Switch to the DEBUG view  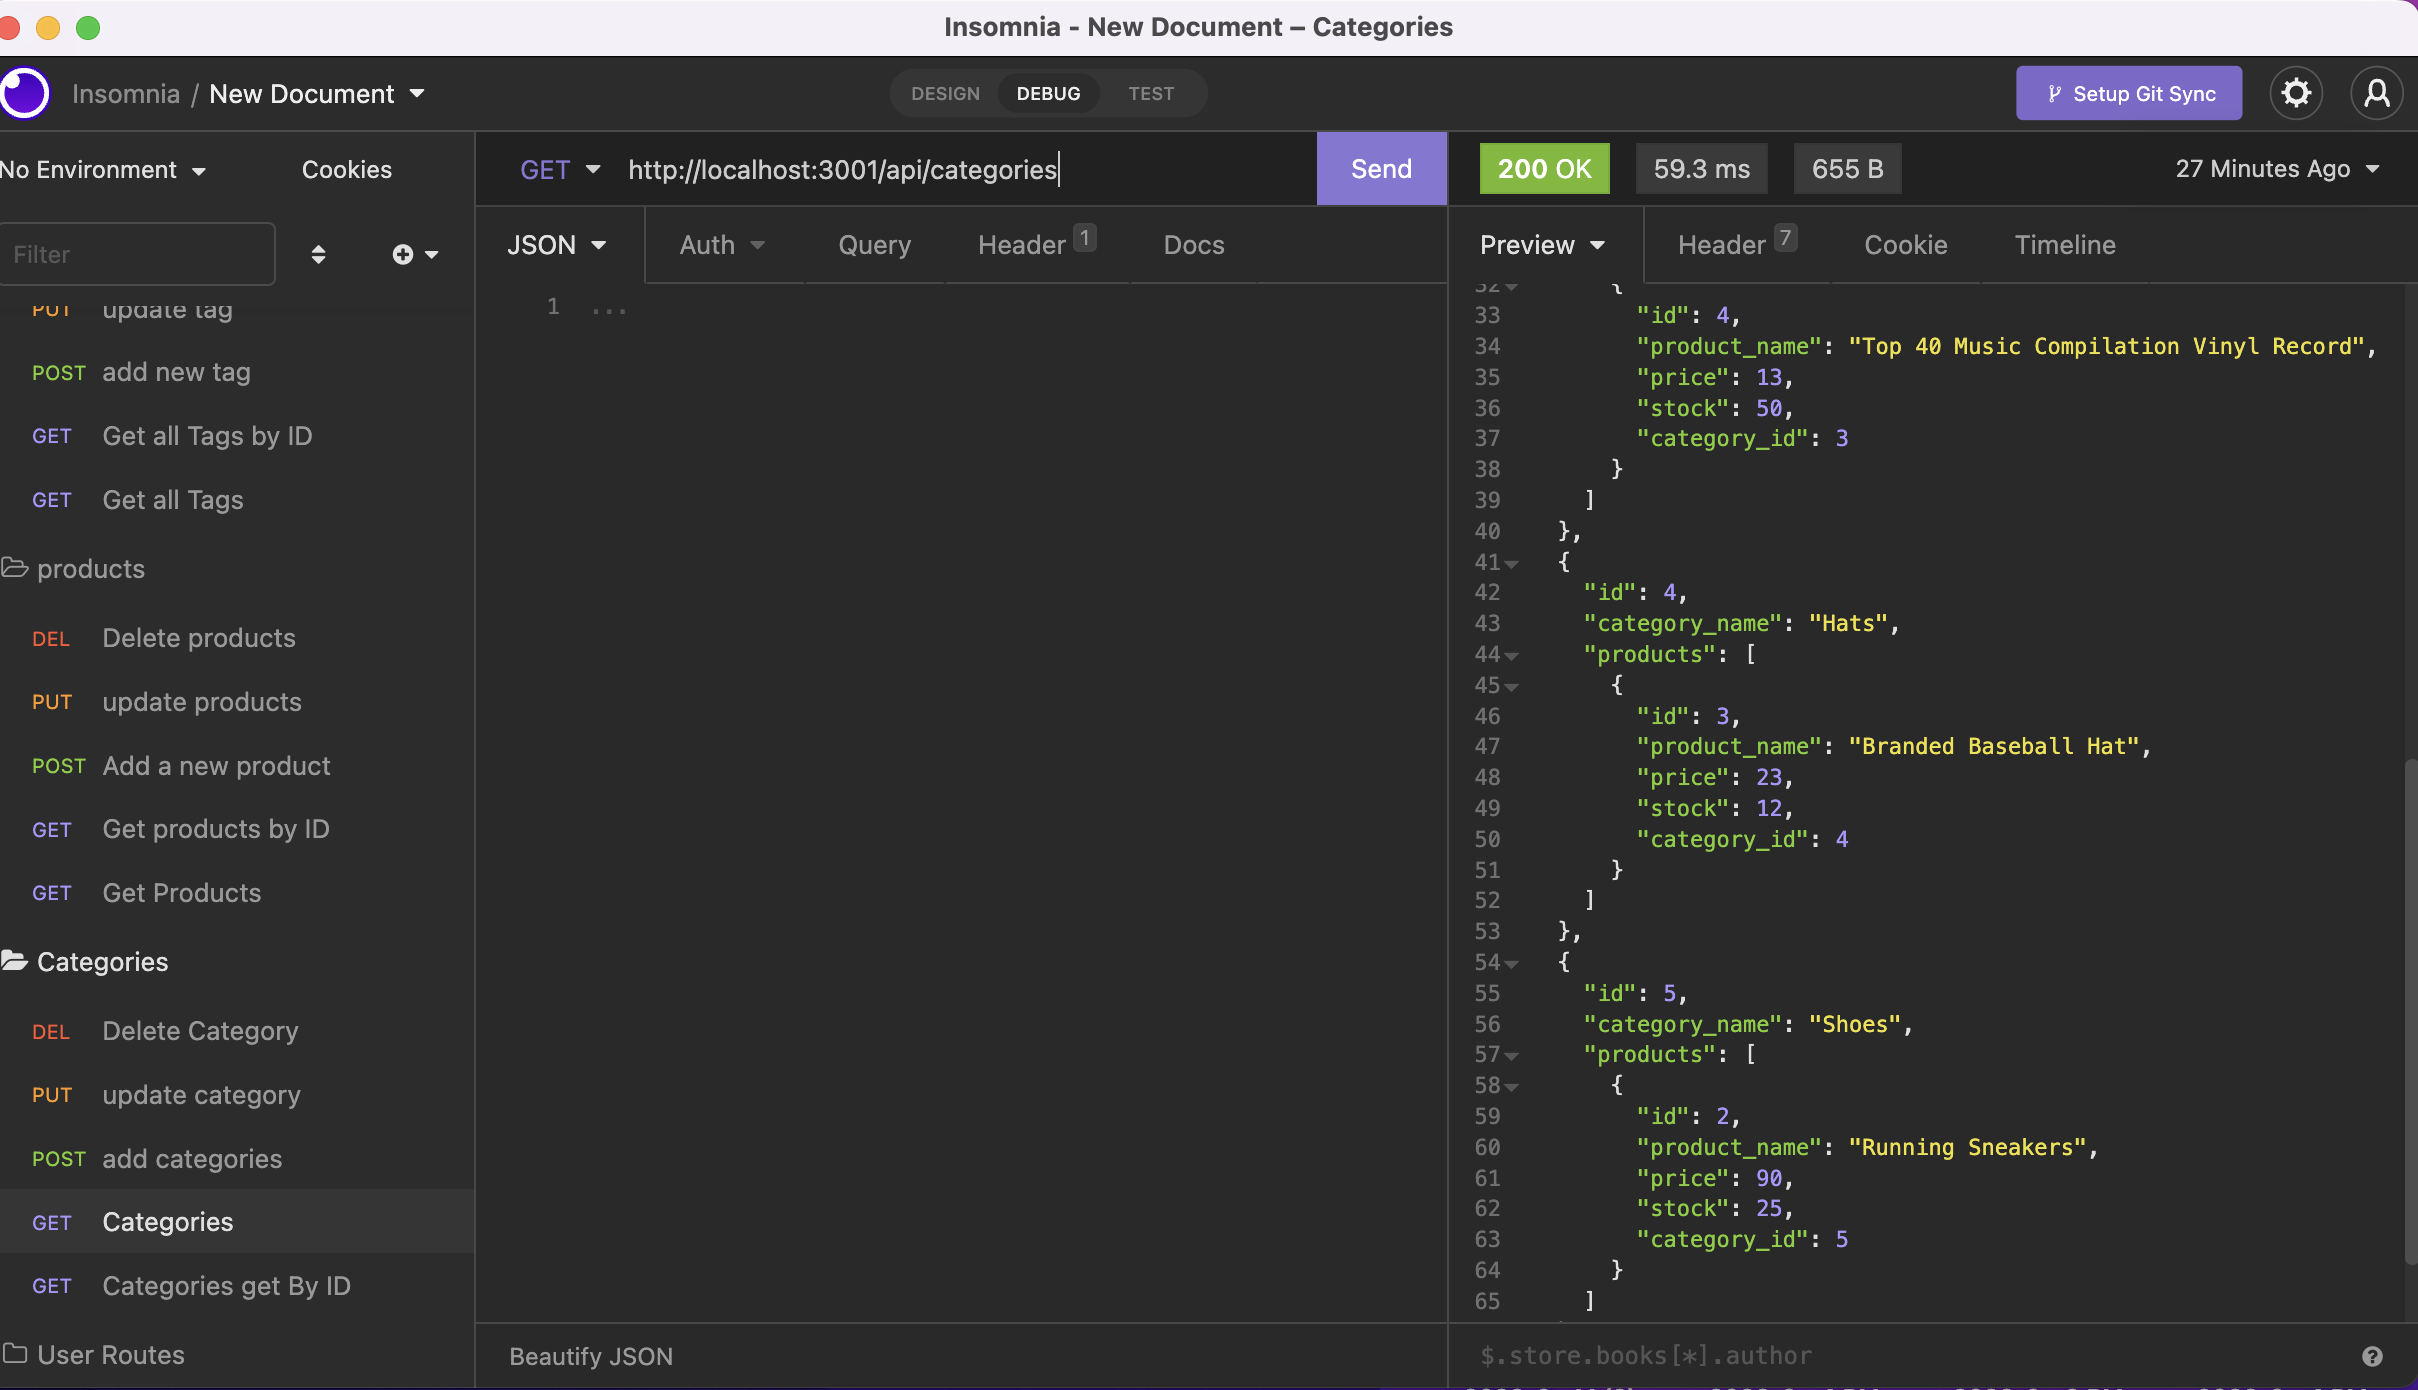1048,93
